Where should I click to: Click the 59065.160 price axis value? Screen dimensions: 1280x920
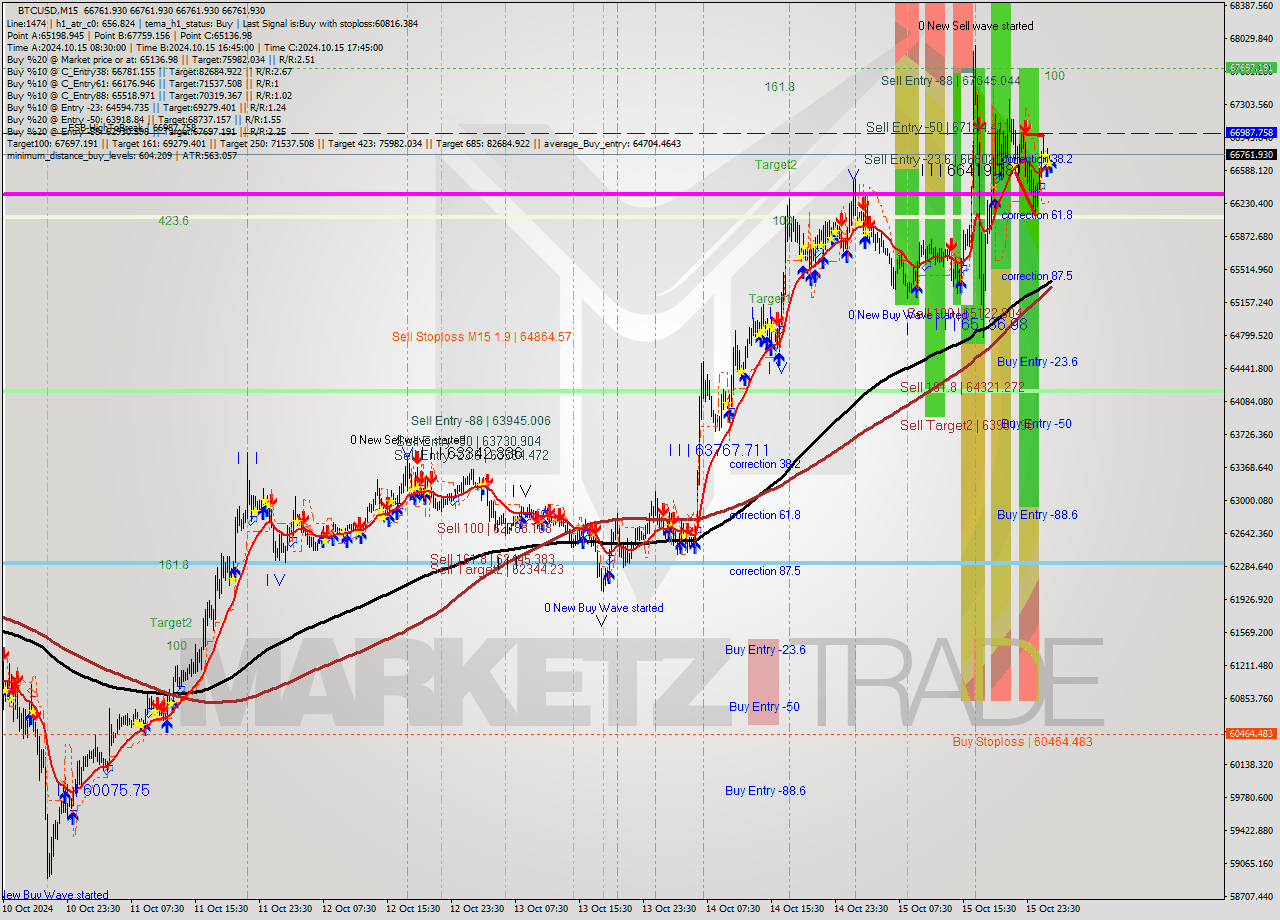click(x=1250, y=864)
